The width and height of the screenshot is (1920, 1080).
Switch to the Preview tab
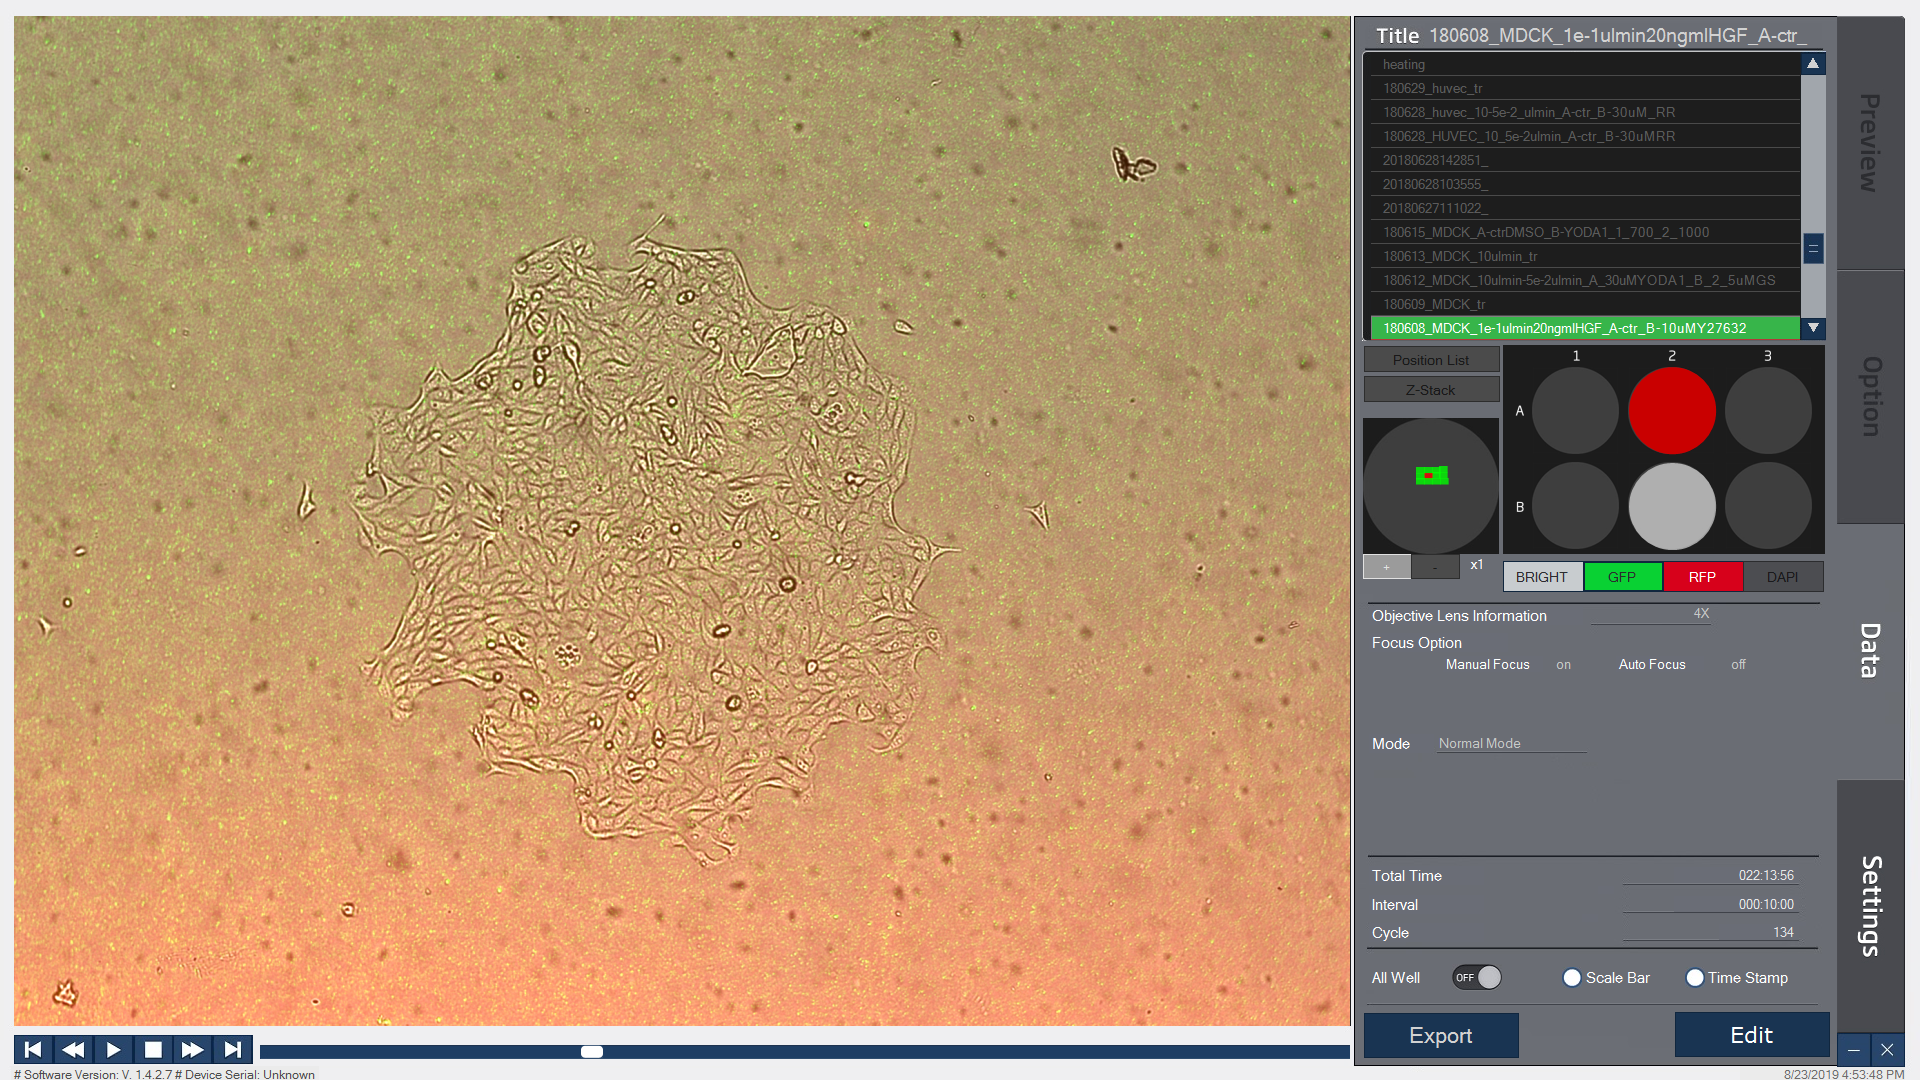(1869, 143)
